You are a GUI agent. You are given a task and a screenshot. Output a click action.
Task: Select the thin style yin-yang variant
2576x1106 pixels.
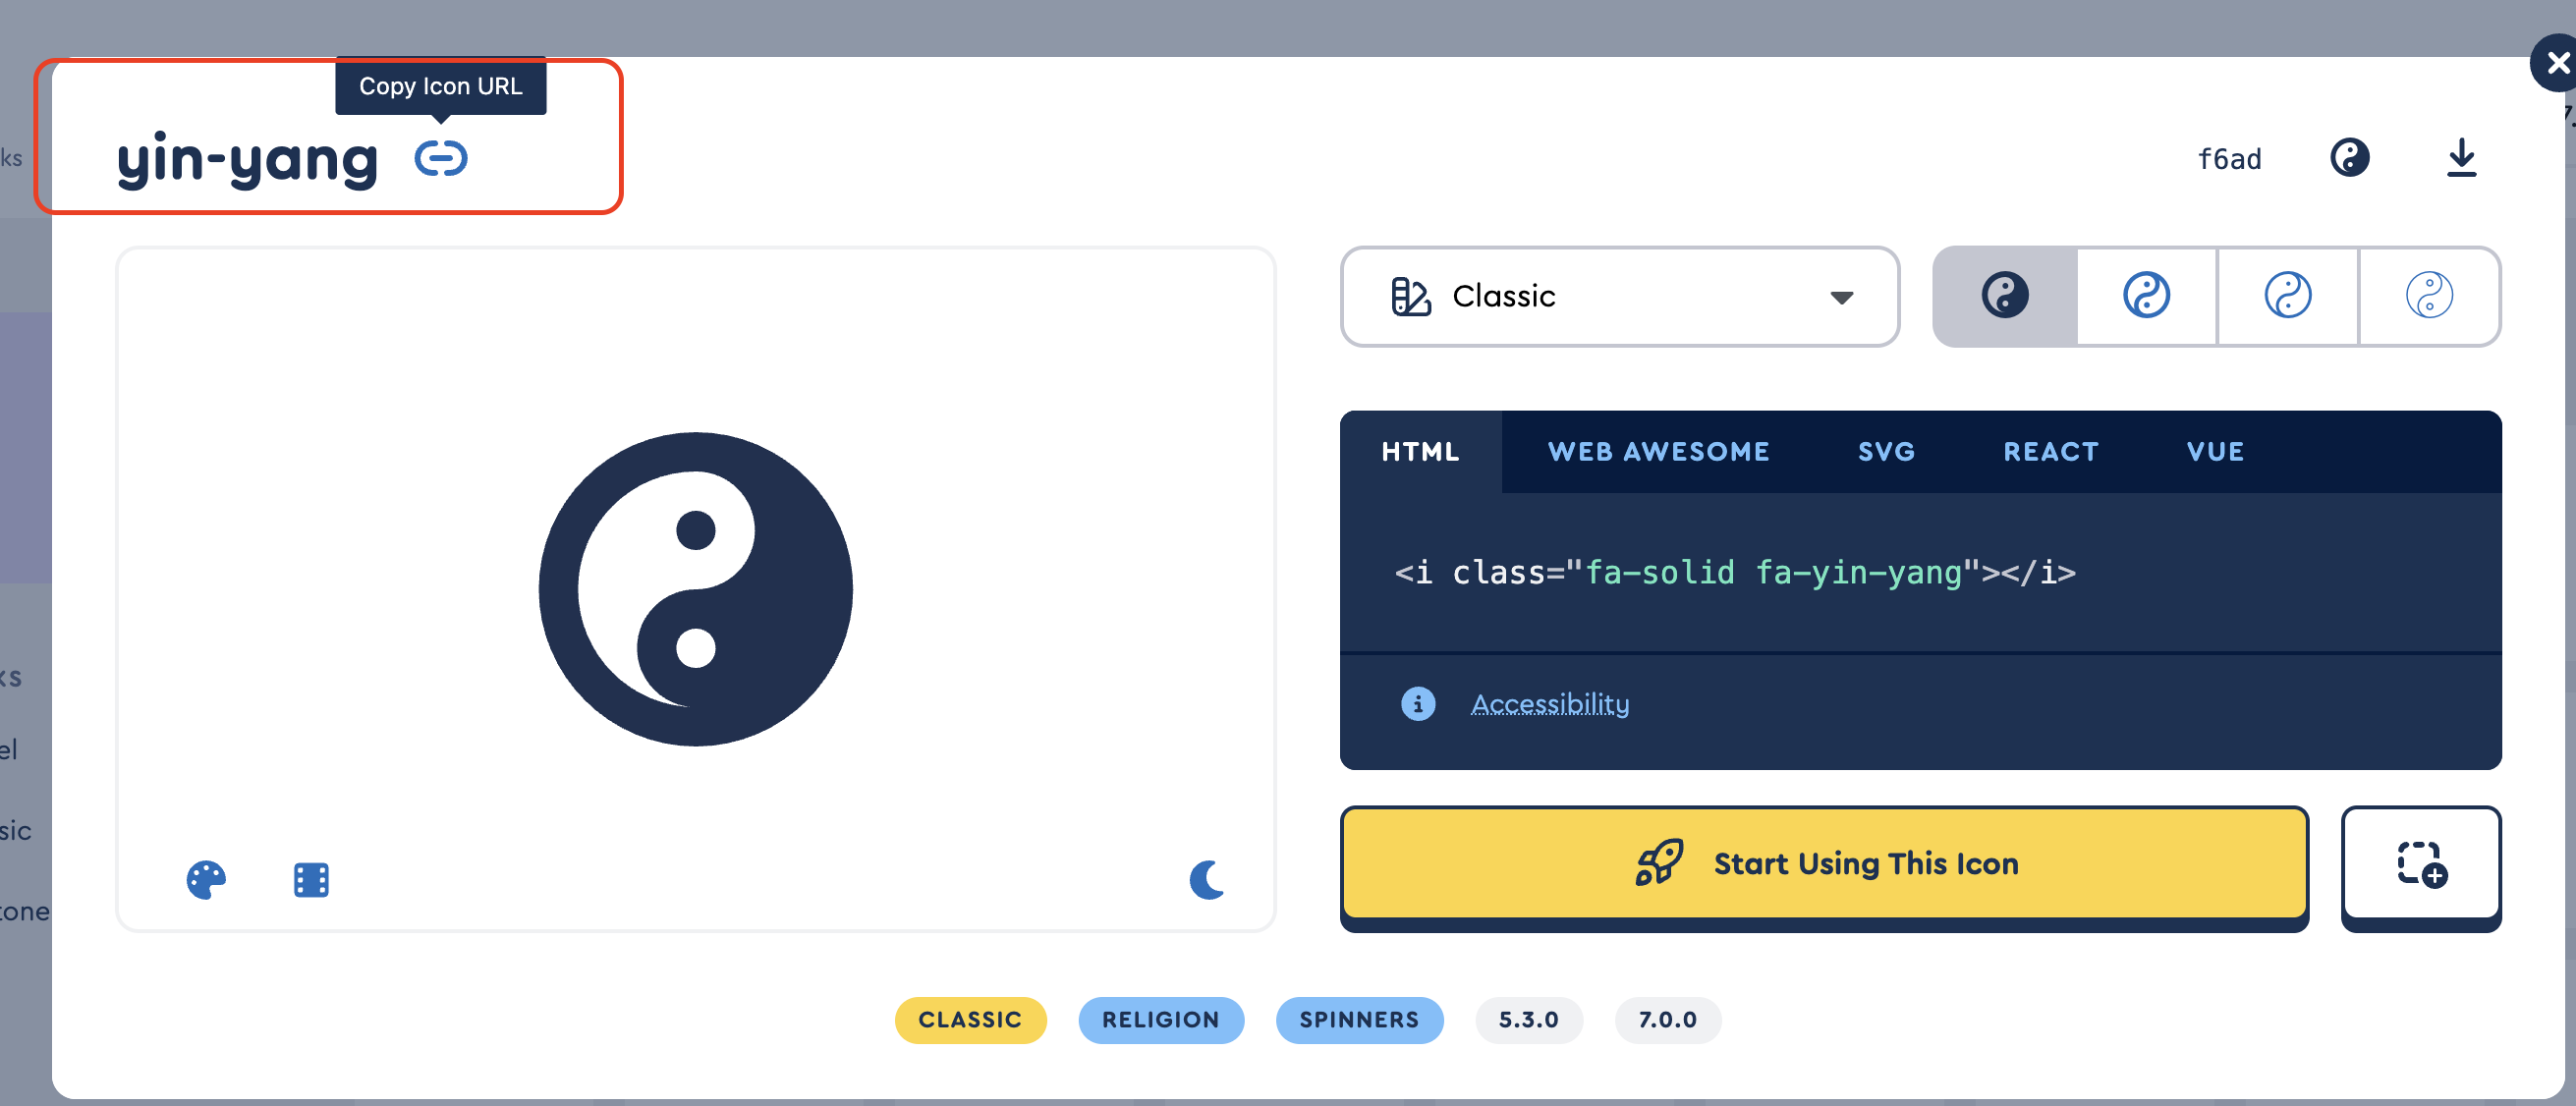click(2429, 296)
